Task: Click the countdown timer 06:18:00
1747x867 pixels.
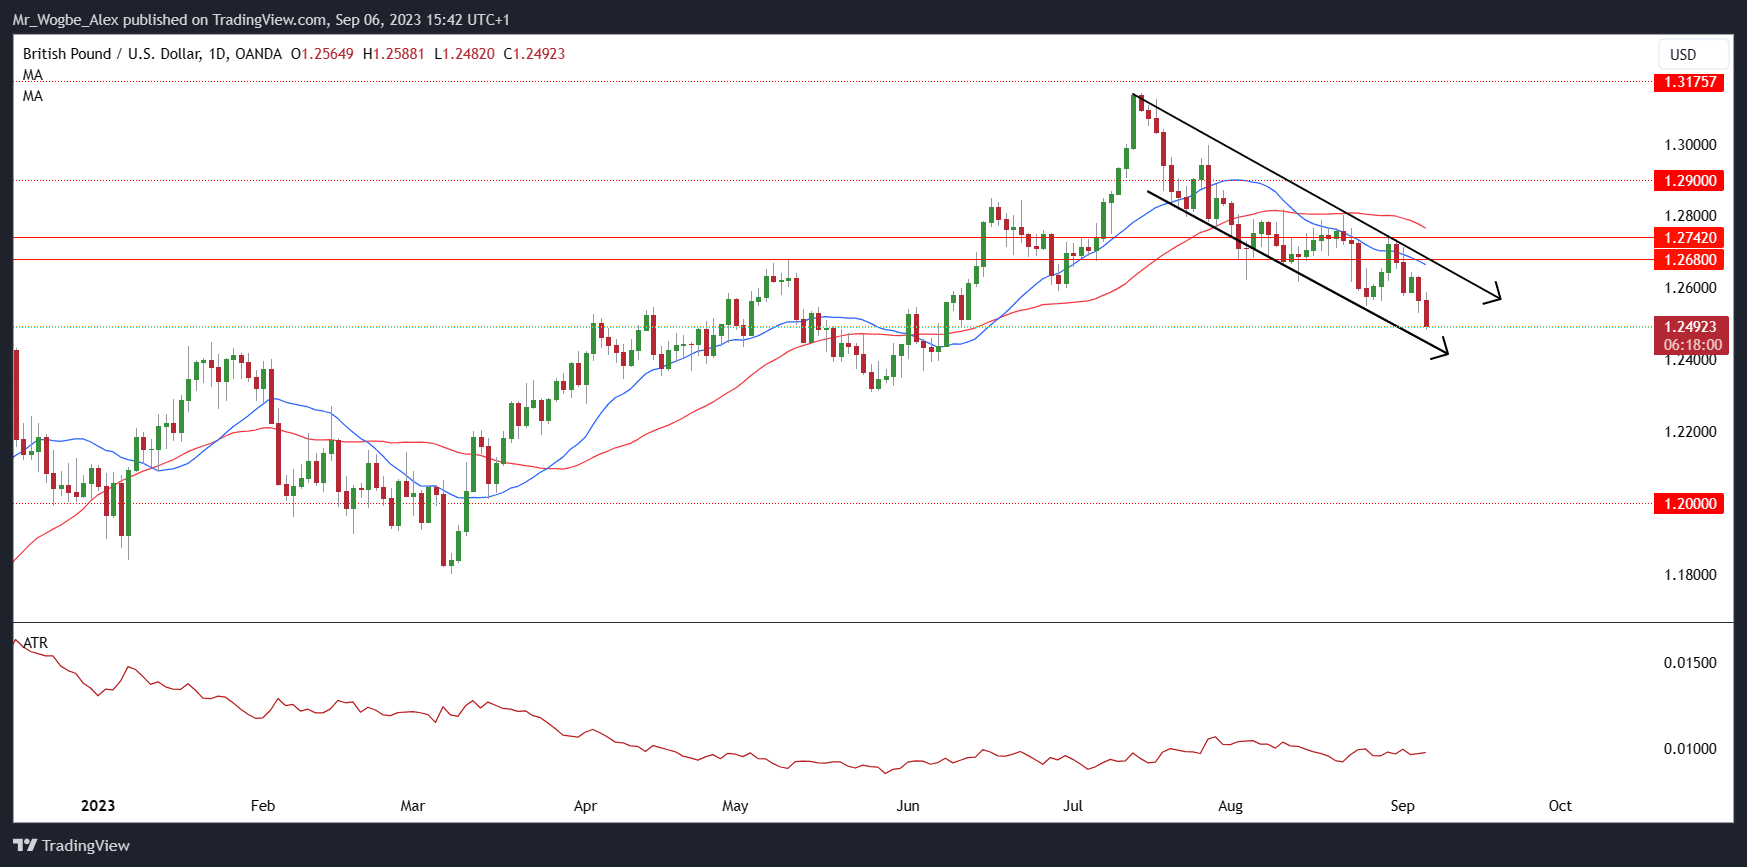Action: (1693, 345)
